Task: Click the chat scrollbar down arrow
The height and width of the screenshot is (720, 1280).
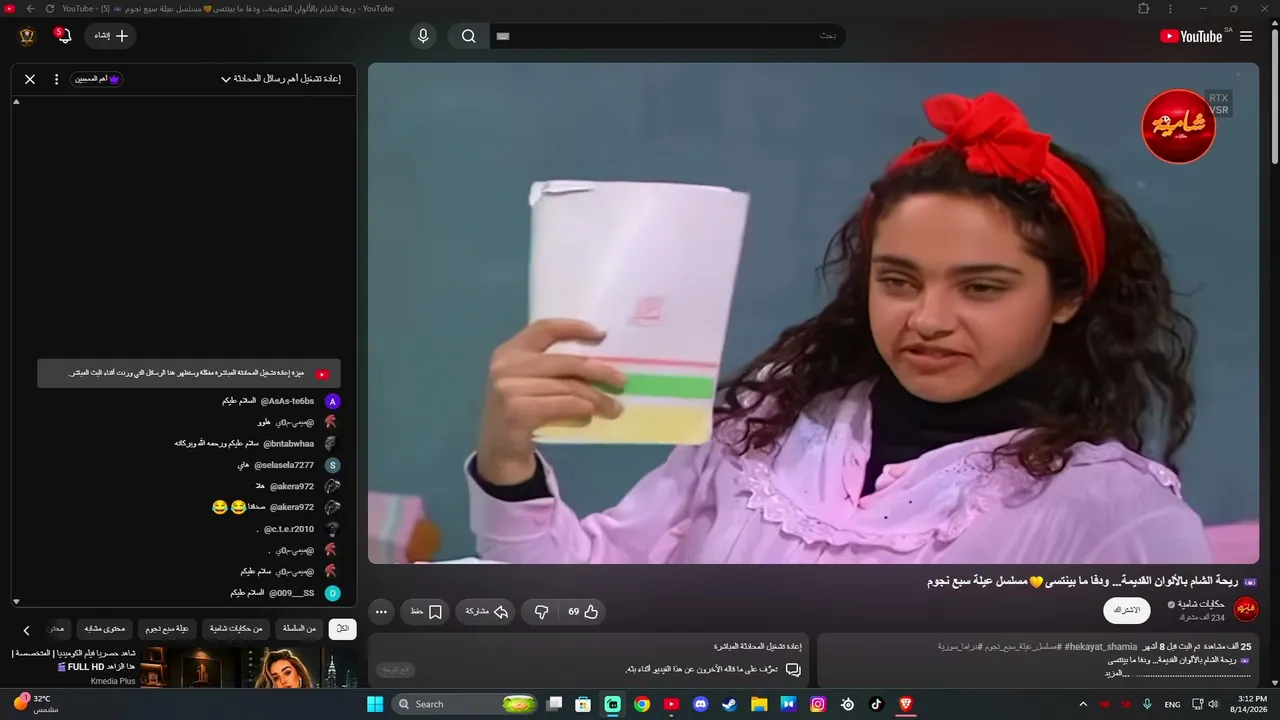Action: click(x=16, y=601)
